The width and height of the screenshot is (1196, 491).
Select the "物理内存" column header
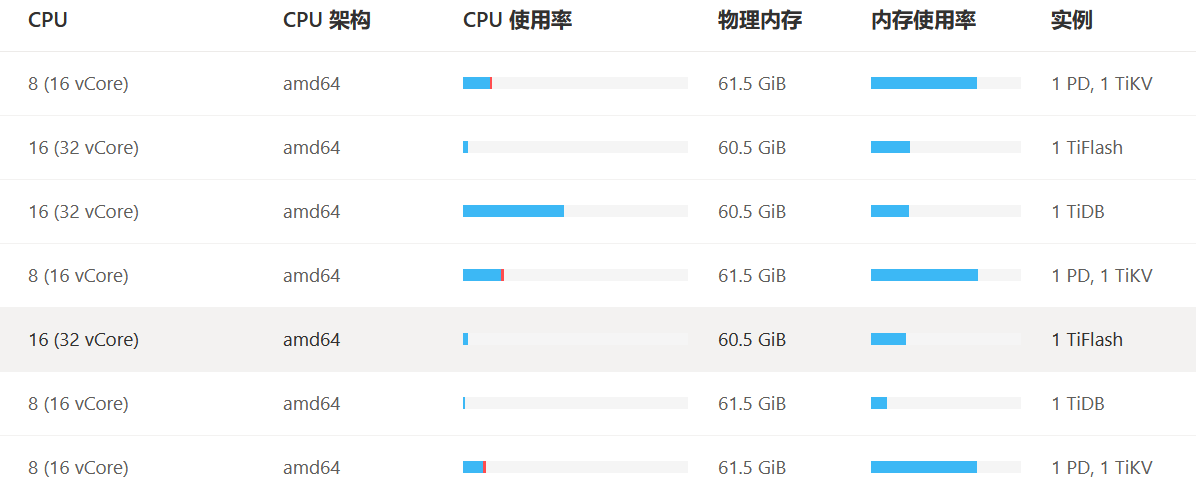[760, 21]
